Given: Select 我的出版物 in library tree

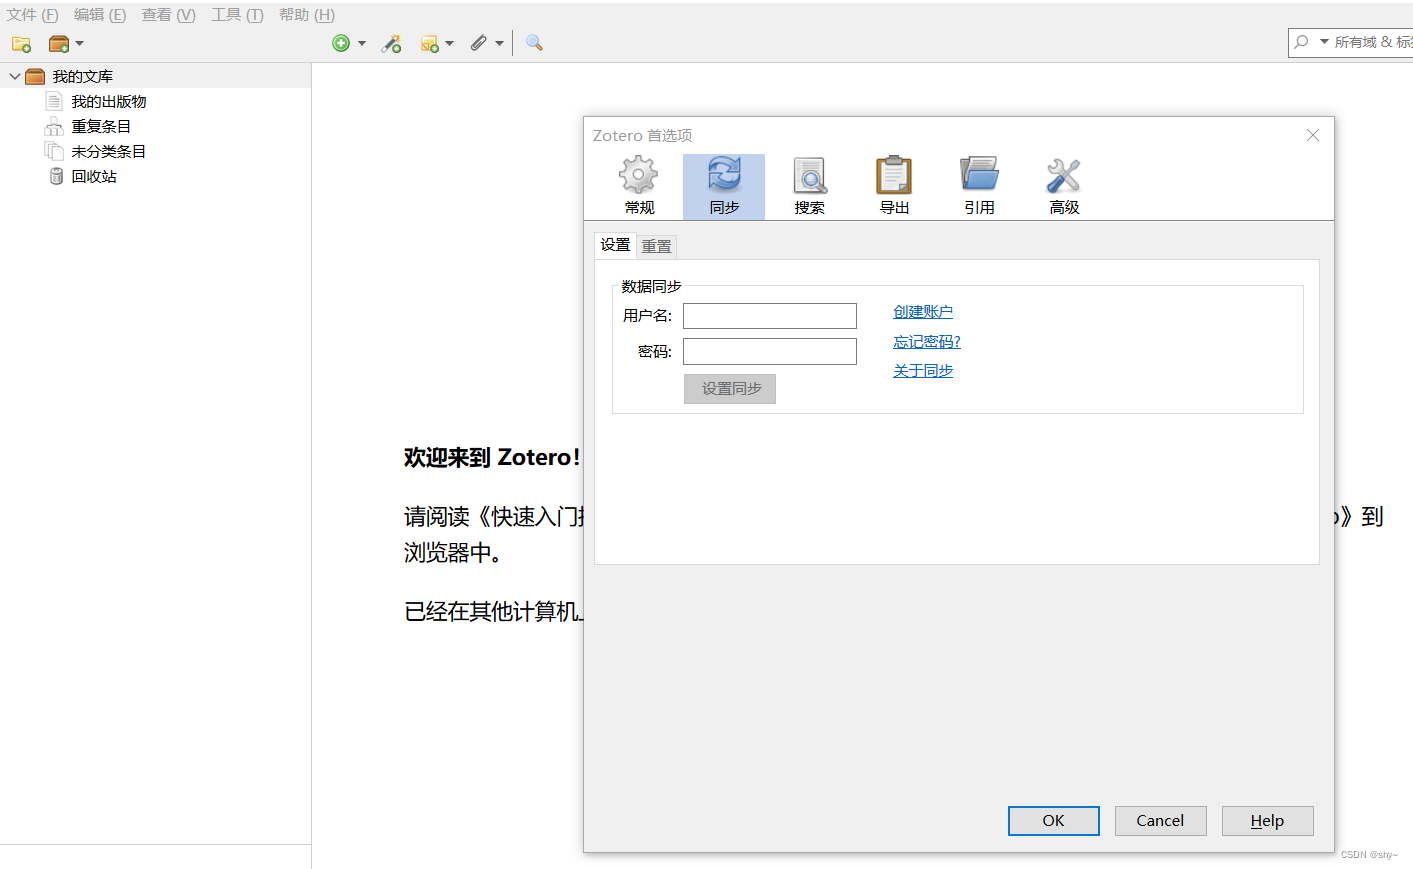Looking at the screenshot, I should 109,101.
